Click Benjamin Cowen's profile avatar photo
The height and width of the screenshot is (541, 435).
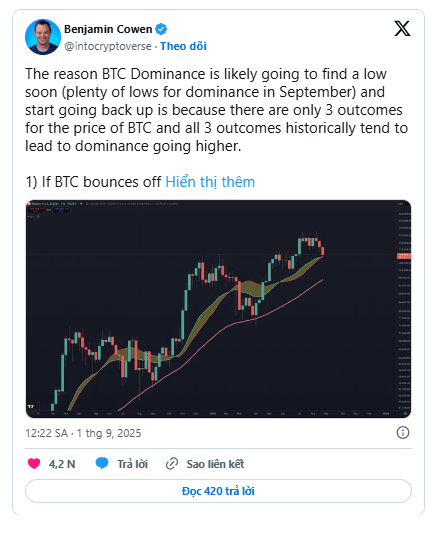click(43, 37)
